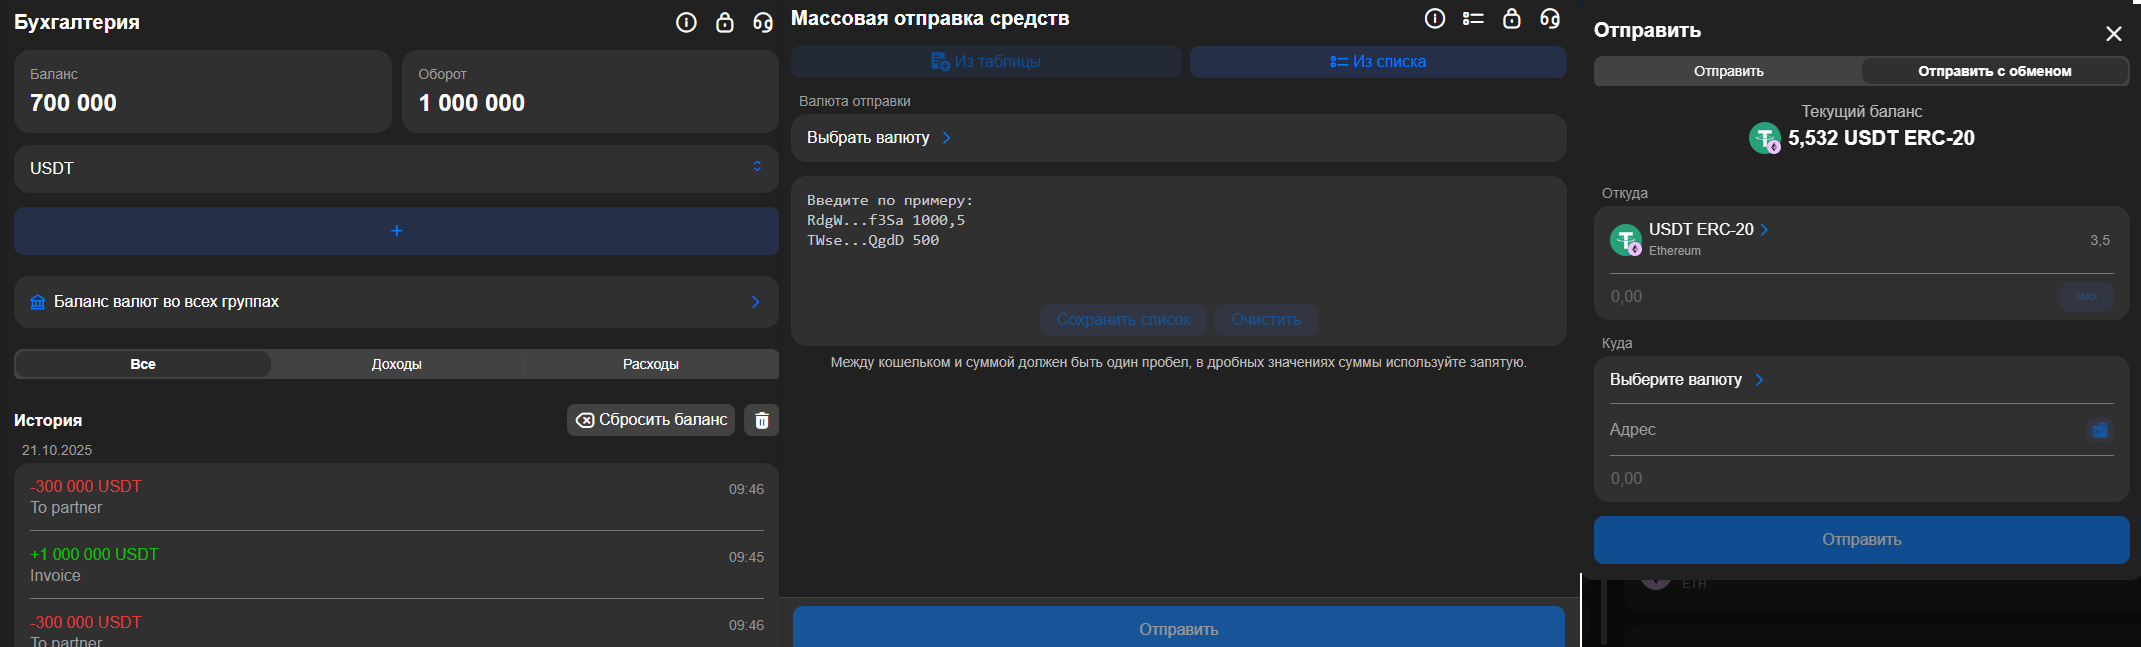Click paste icon in Адрес field
This screenshot has height=647, width=2141.
[2100, 430]
